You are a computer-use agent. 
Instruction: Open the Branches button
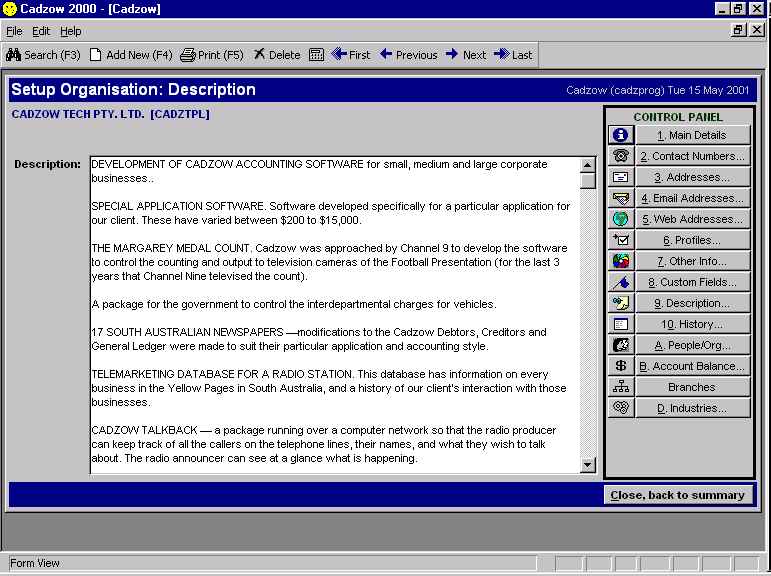(692, 387)
